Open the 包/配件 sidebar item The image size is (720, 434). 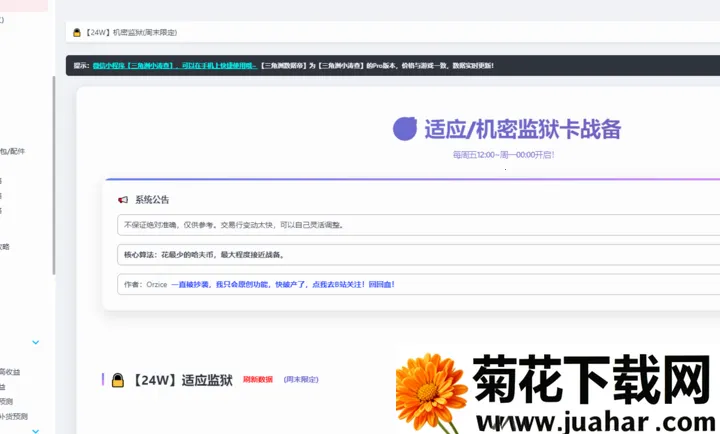point(13,151)
